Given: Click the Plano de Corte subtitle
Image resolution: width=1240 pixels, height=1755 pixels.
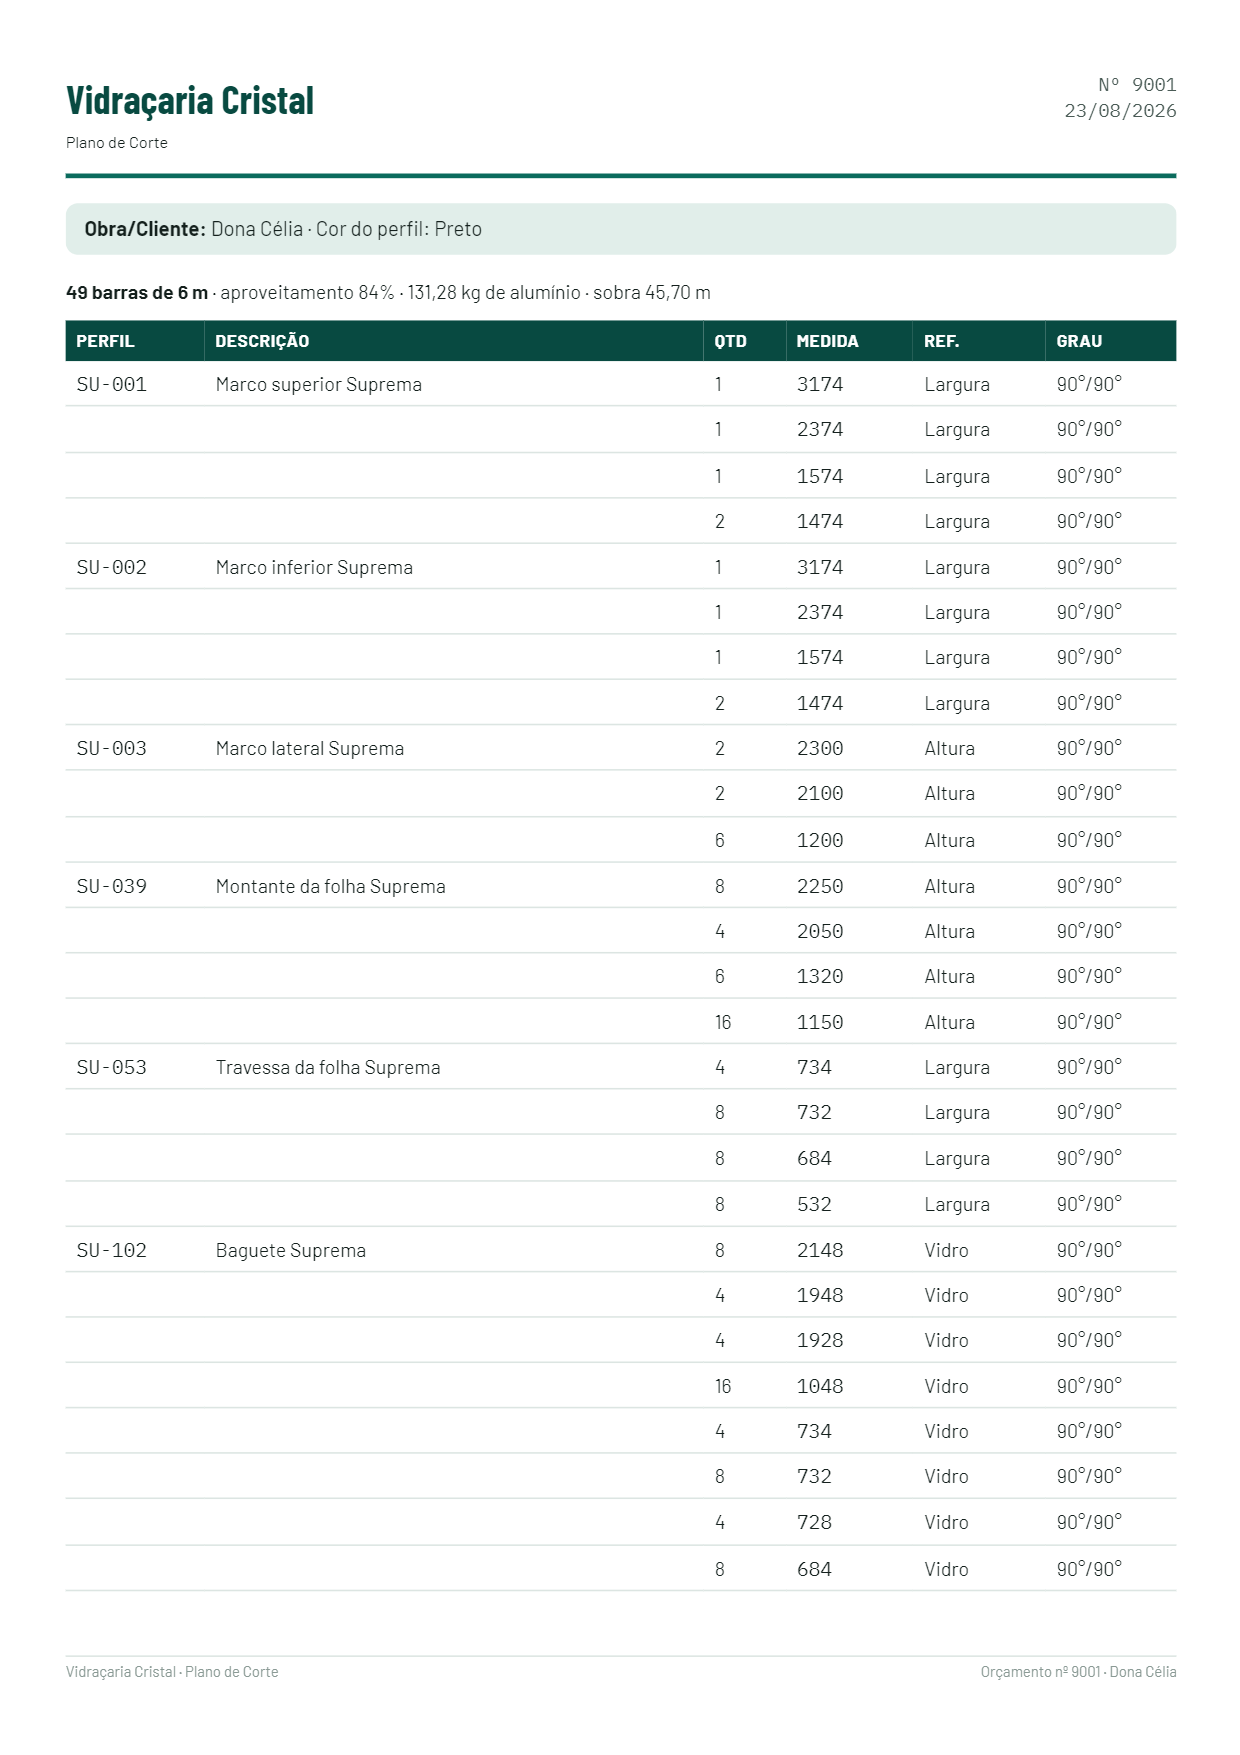Looking at the screenshot, I should (x=117, y=143).
